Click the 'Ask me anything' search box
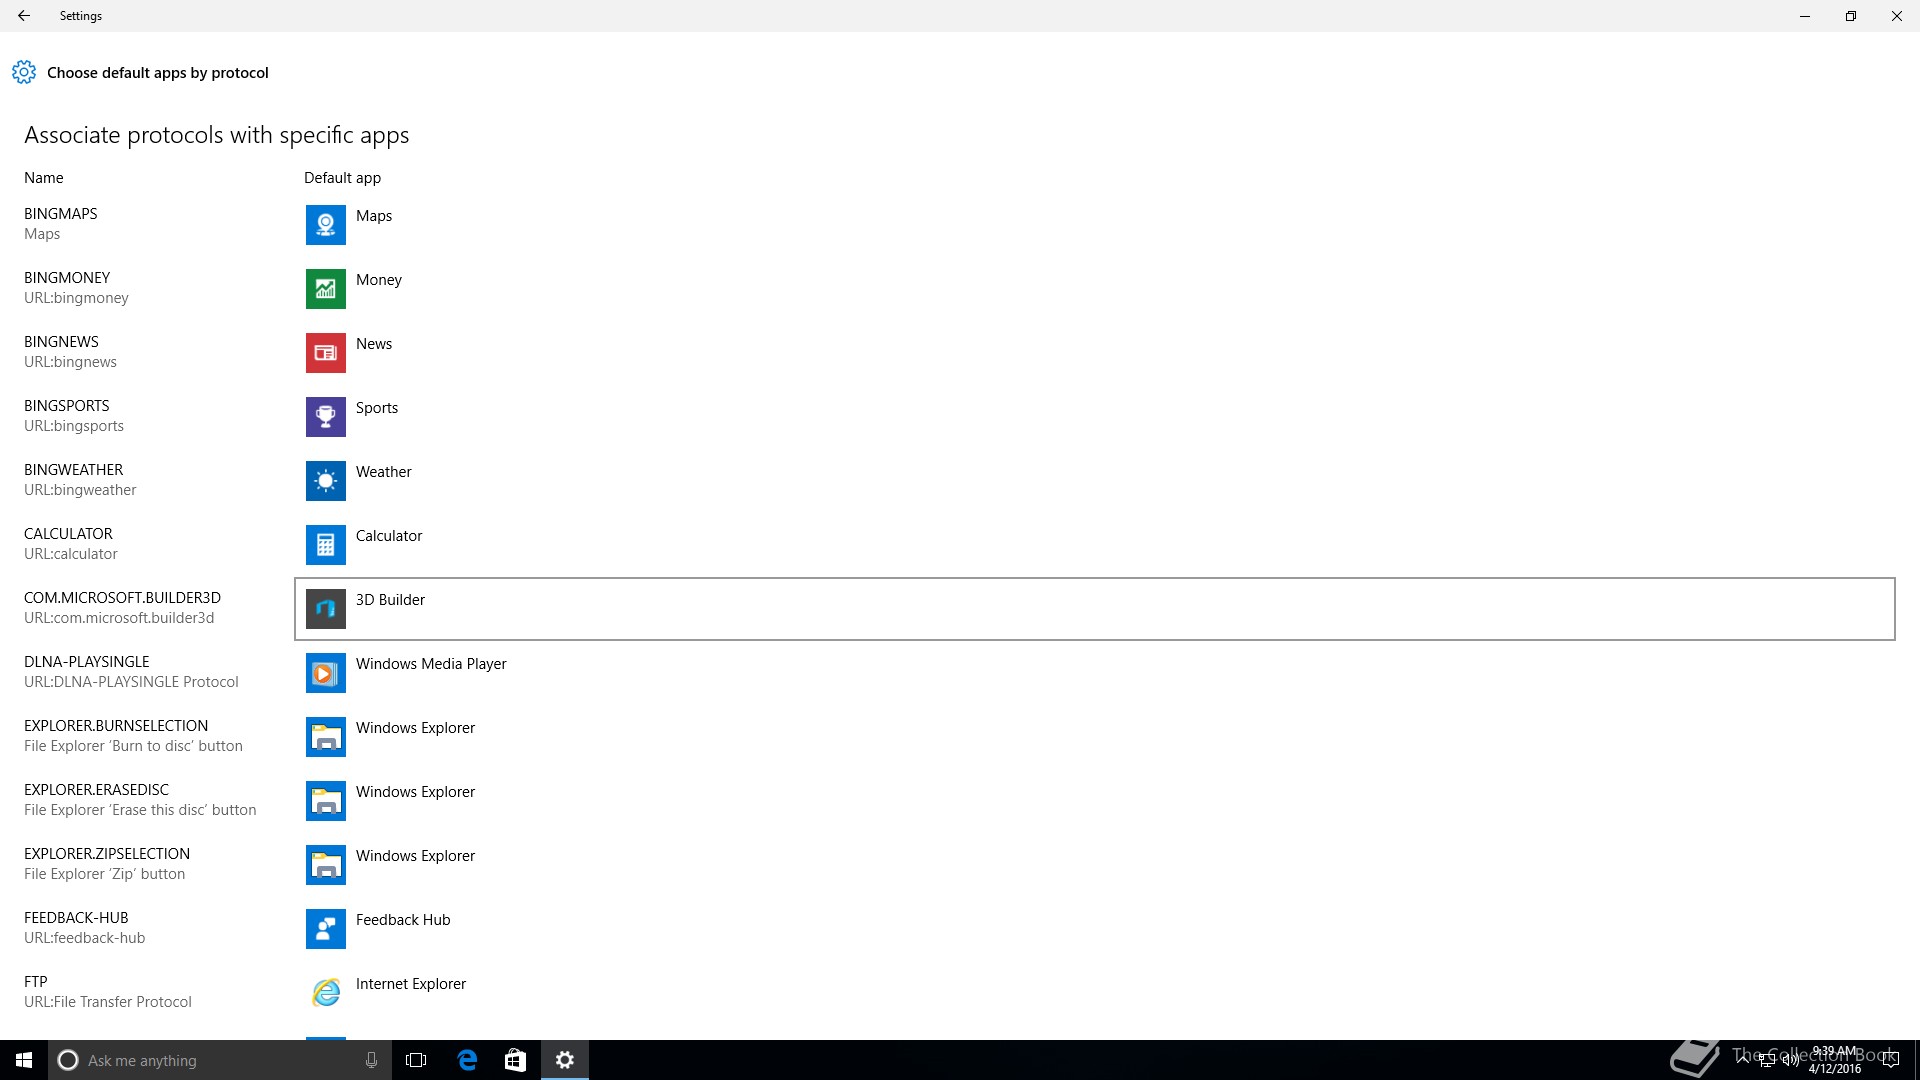The width and height of the screenshot is (1920, 1080). point(220,1060)
